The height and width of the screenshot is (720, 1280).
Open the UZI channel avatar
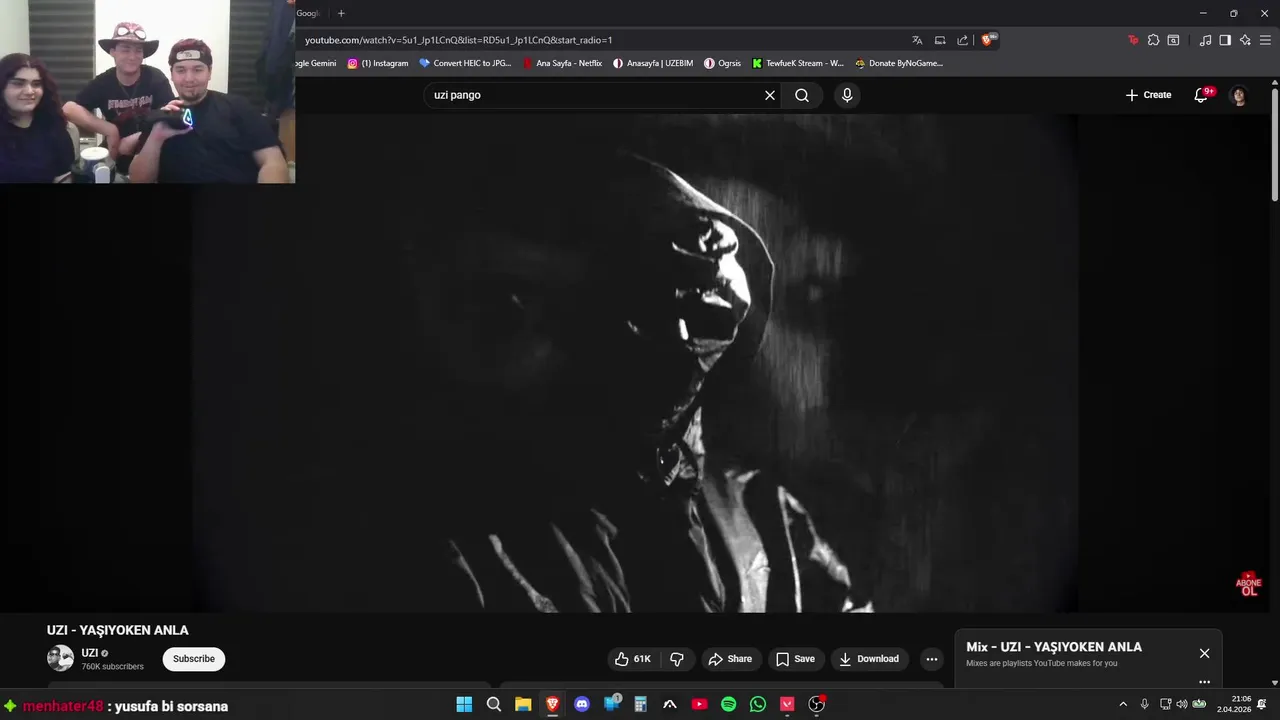point(61,658)
